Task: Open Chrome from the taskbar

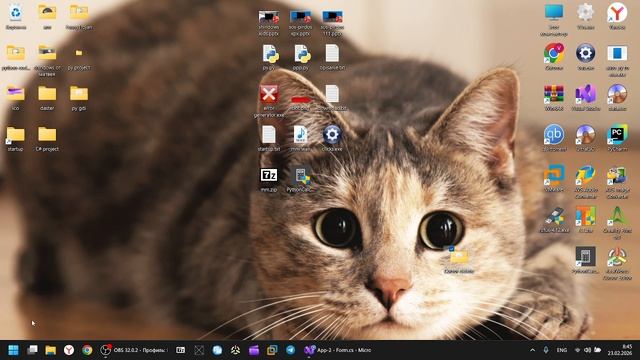Action: click(87, 350)
